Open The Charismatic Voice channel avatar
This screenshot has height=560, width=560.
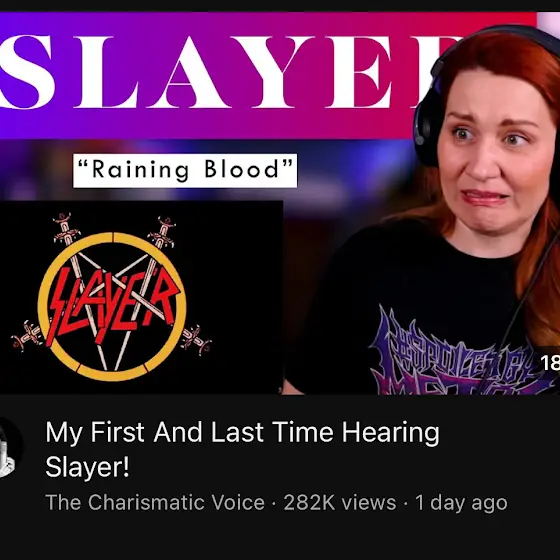[10, 447]
